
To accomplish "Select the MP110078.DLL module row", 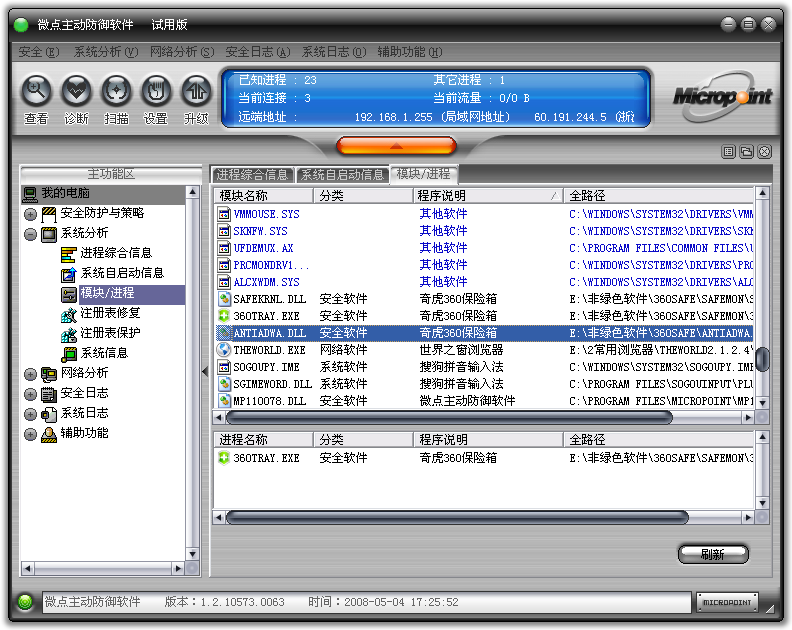I will coord(484,401).
